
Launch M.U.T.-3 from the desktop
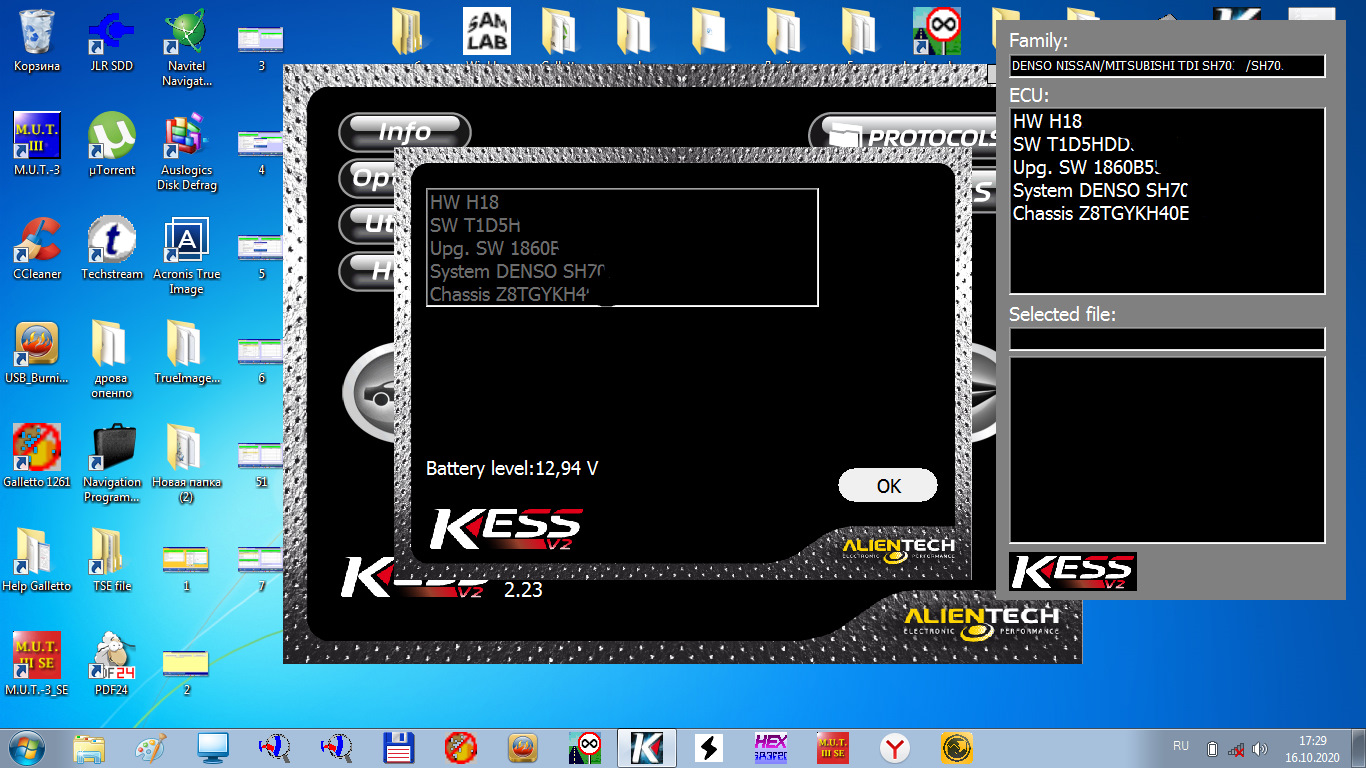point(37,145)
